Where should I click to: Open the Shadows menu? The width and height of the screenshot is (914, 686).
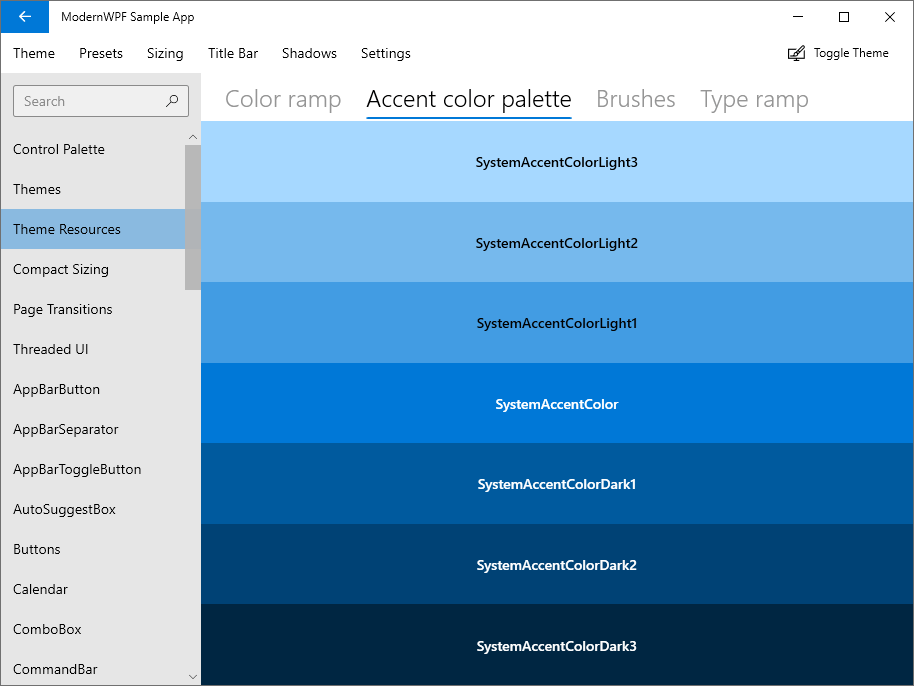tap(309, 53)
